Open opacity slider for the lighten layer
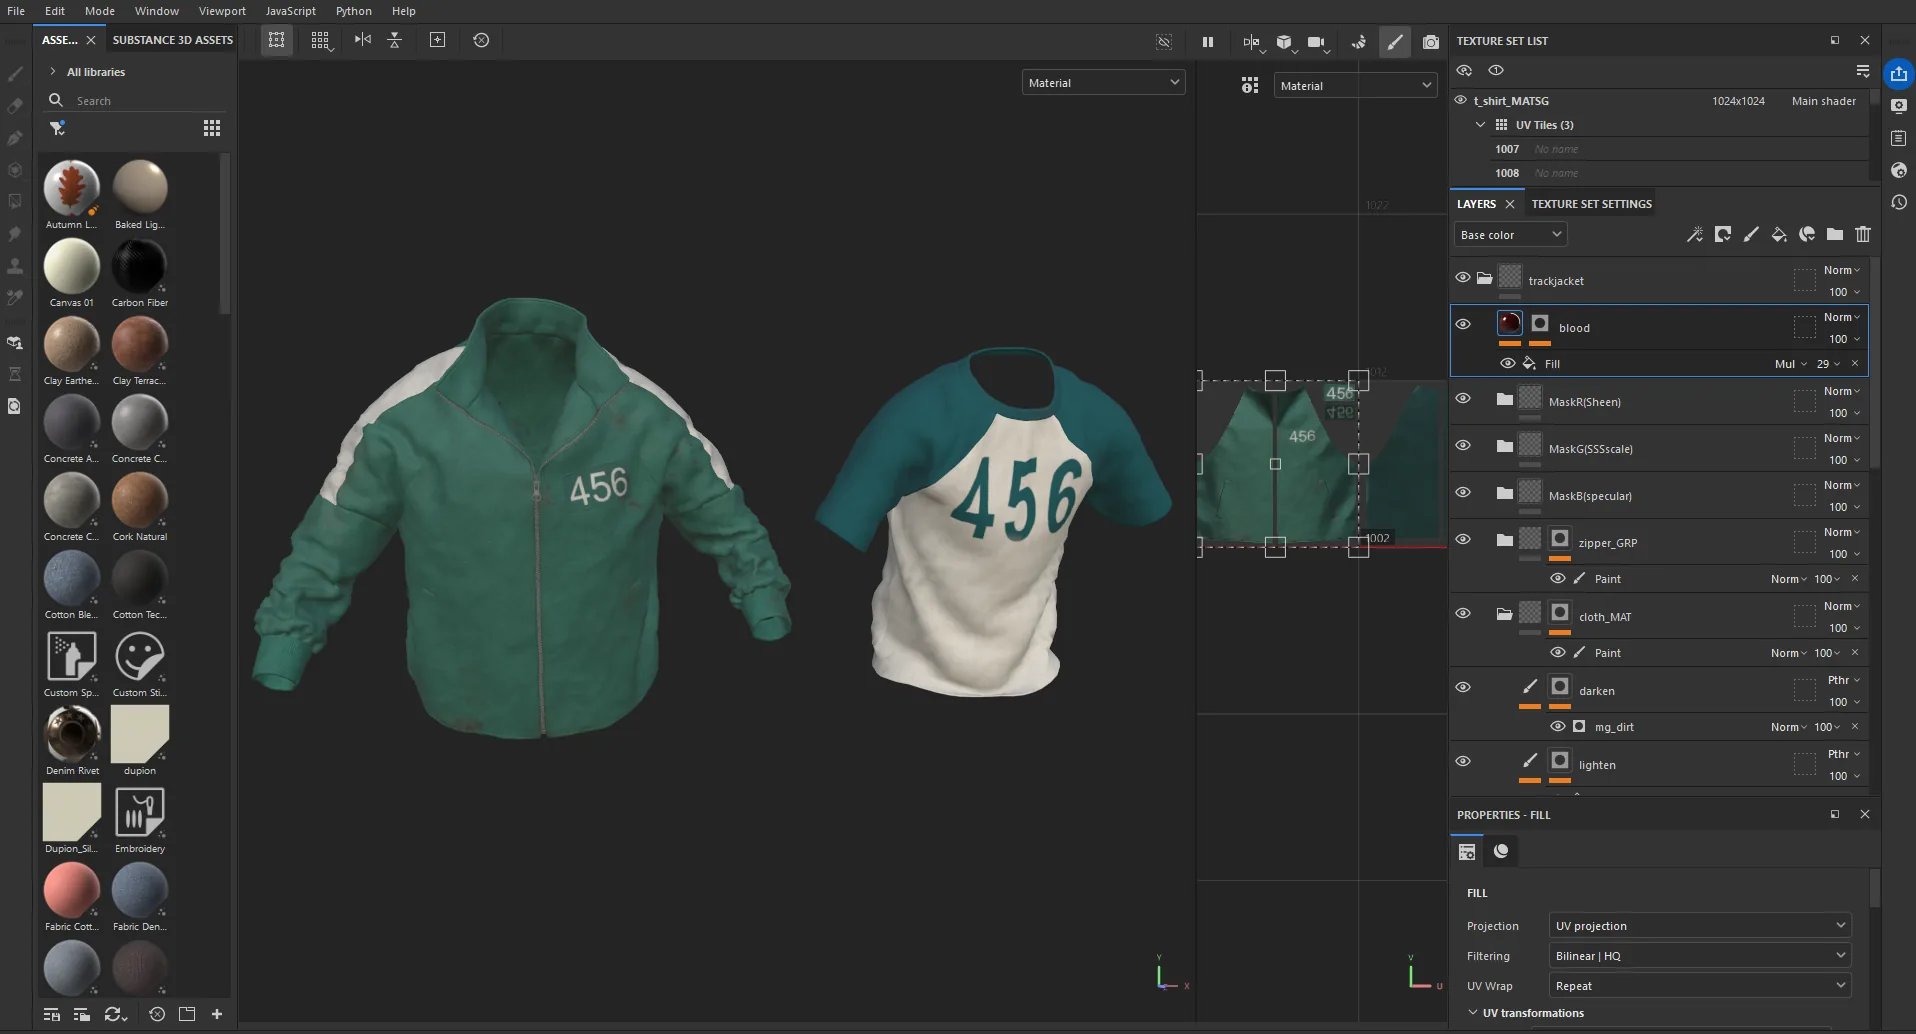This screenshot has width=1916, height=1034. pyautogui.click(x=1845, y=776)
